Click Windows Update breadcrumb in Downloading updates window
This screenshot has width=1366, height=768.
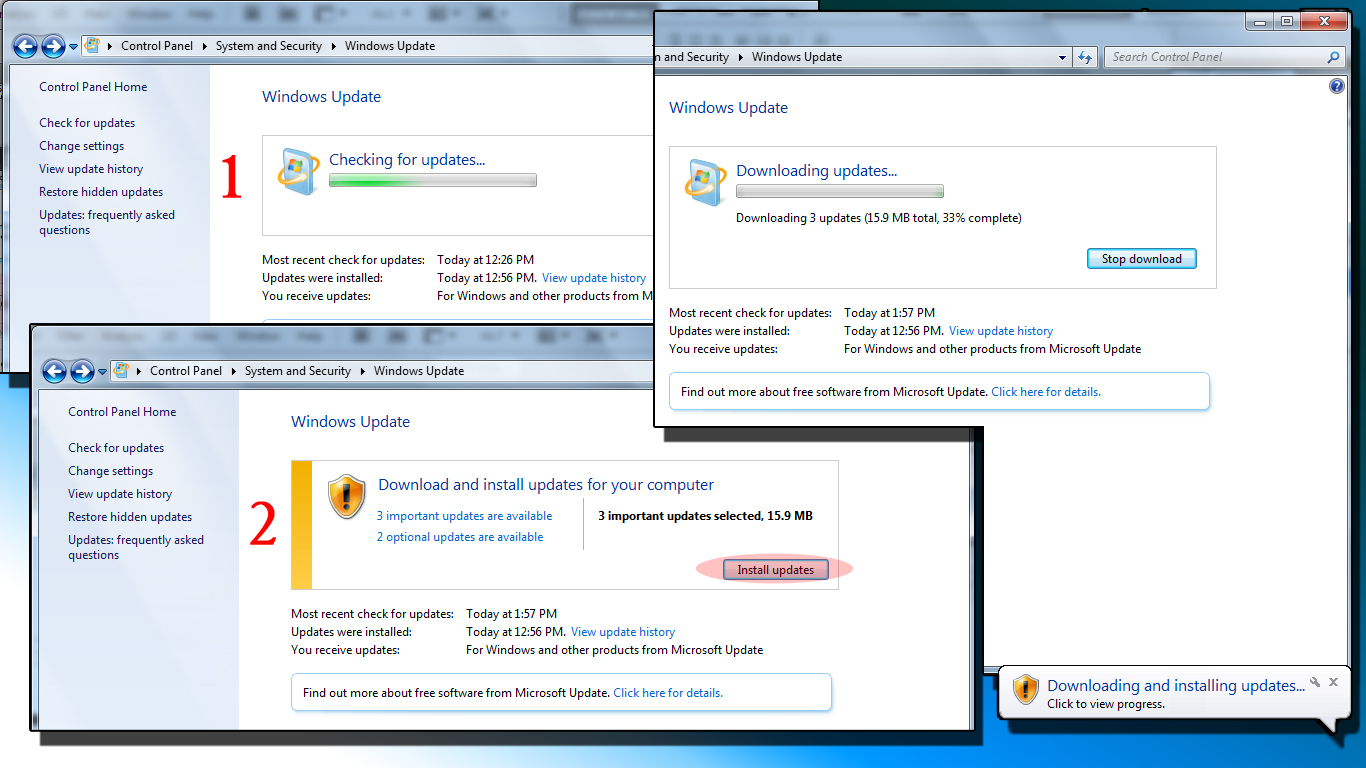(x=797, y=57)
